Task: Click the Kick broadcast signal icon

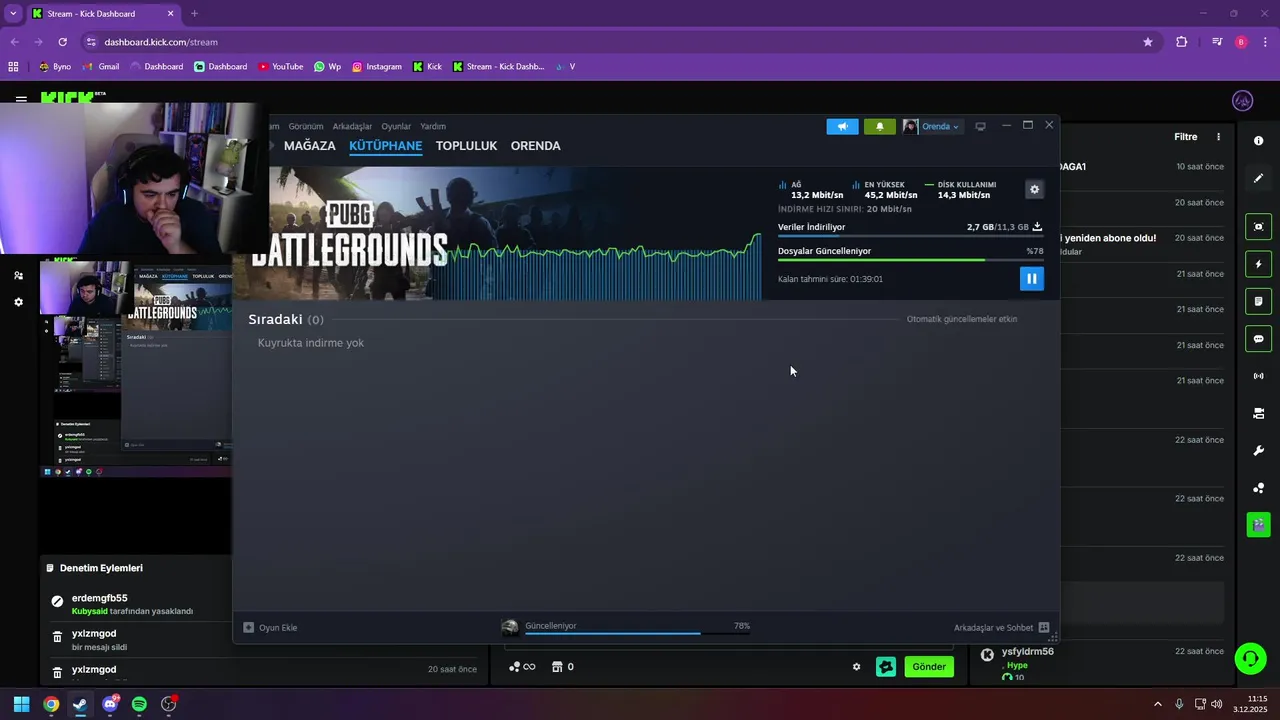Action: pos(1258,376)
